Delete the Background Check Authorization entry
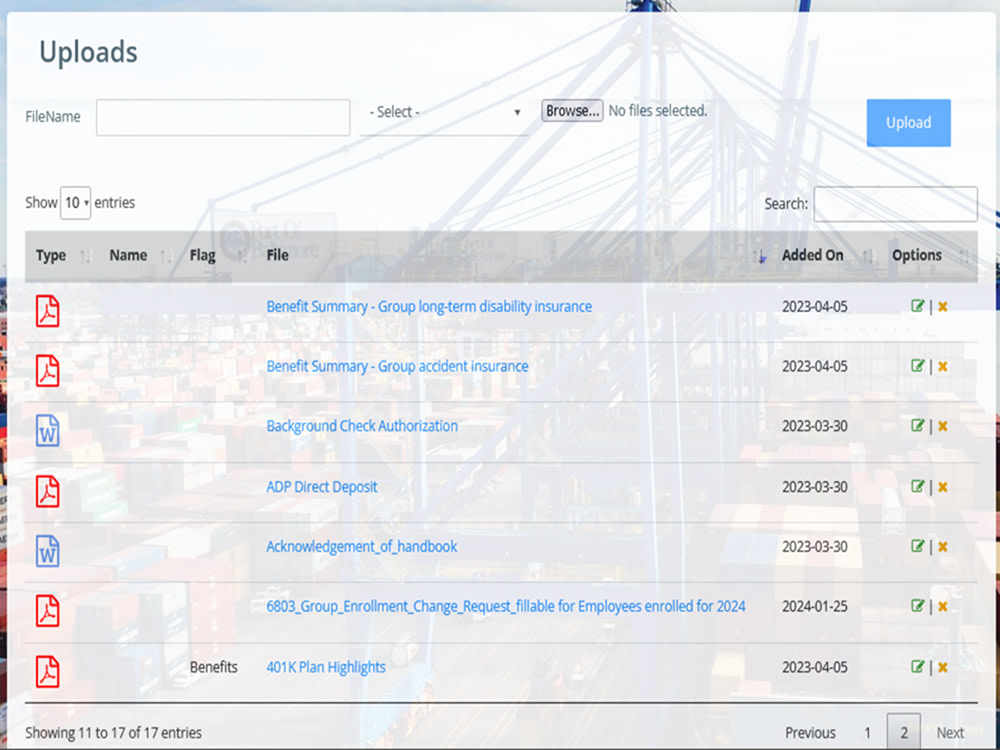Screen dimensions: 1000x750 (x=943, y=426)
